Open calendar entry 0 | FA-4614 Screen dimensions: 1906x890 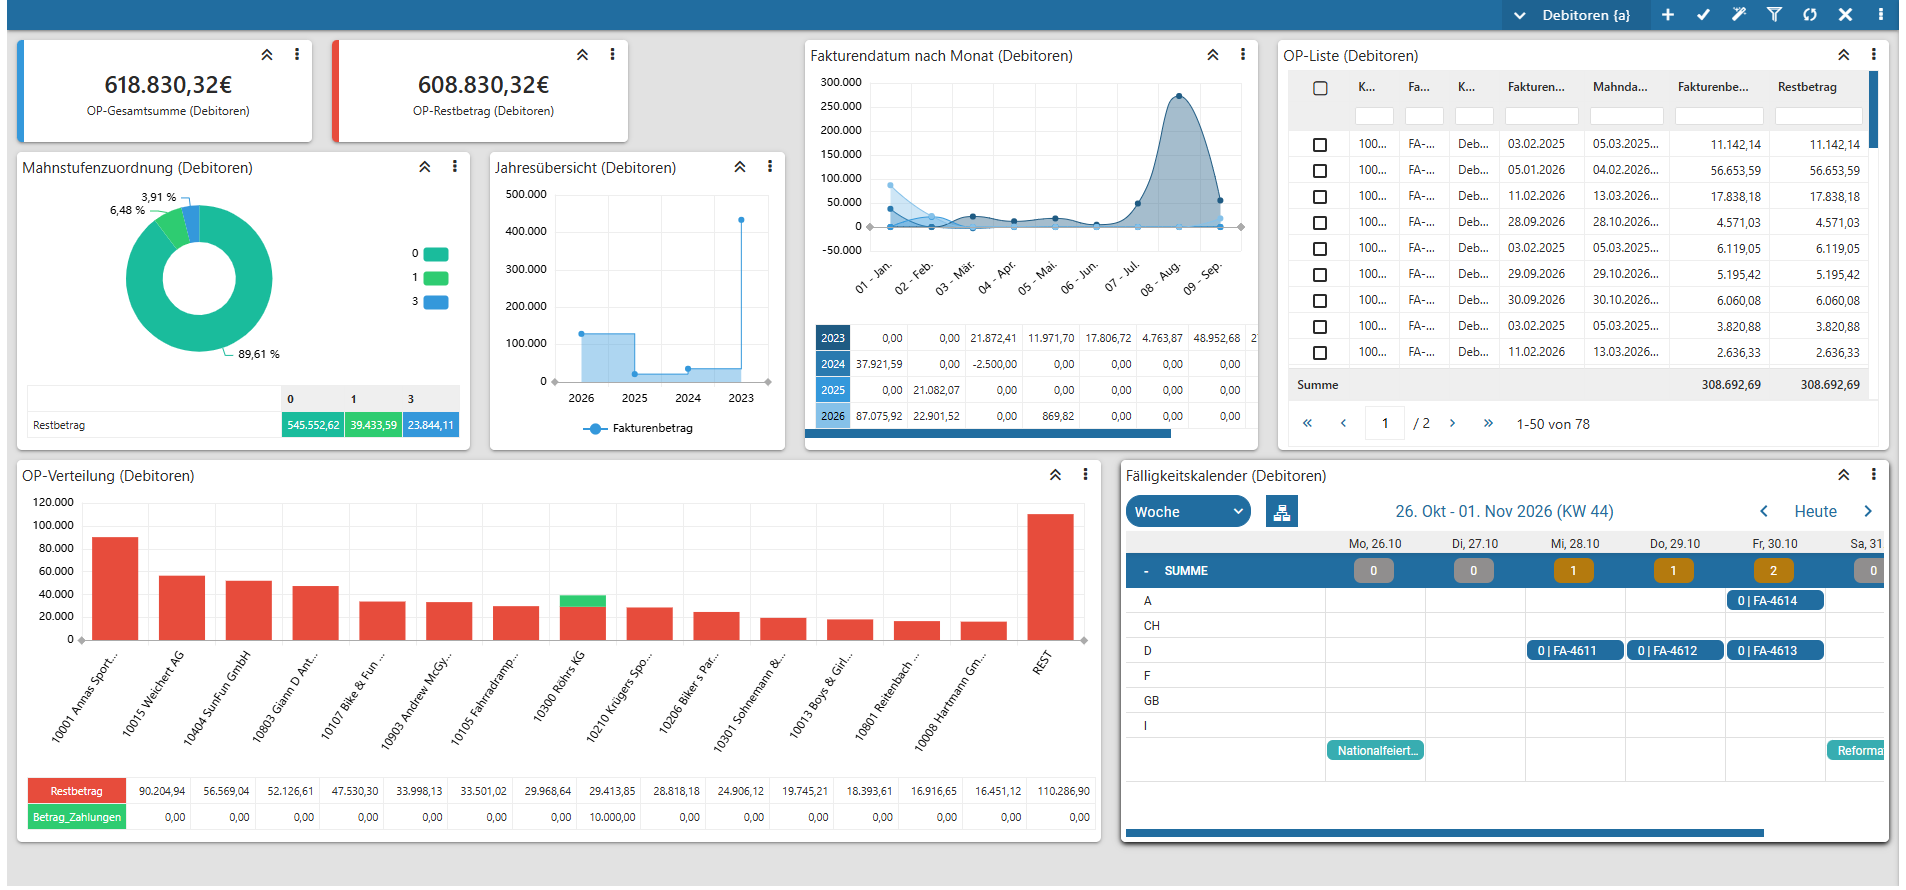1775,600
